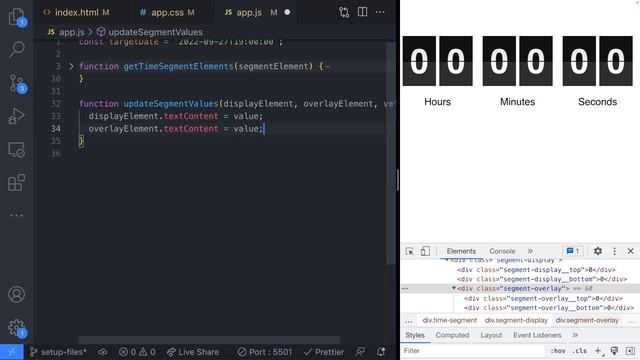Select the segment-overlay__top div node

click(543, 298)
